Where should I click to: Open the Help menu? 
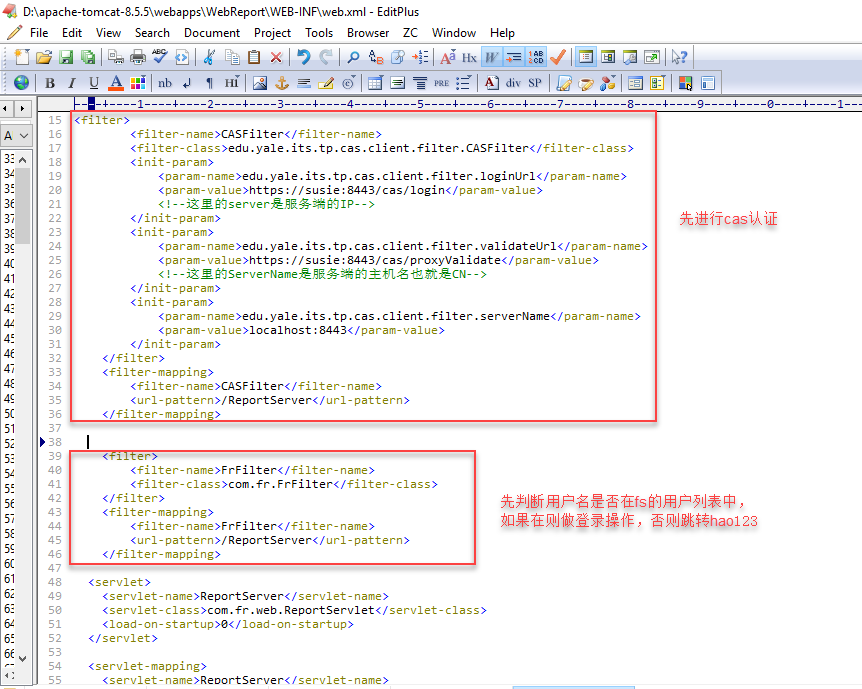click(502, 33)
